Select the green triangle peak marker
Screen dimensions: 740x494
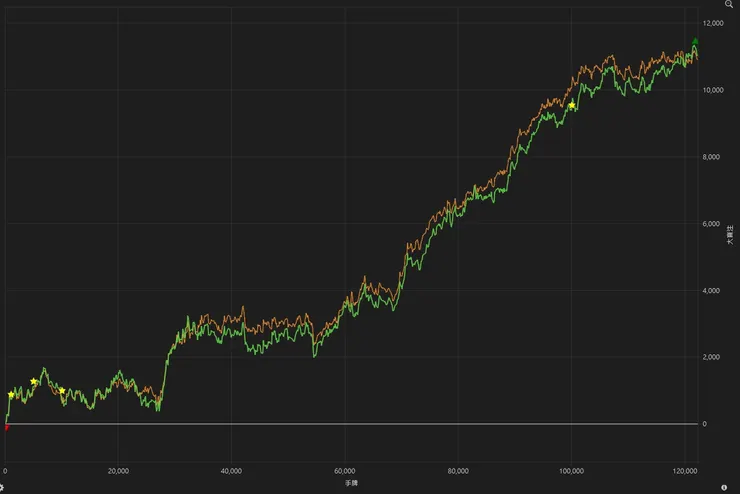click(x=695, y=41)
